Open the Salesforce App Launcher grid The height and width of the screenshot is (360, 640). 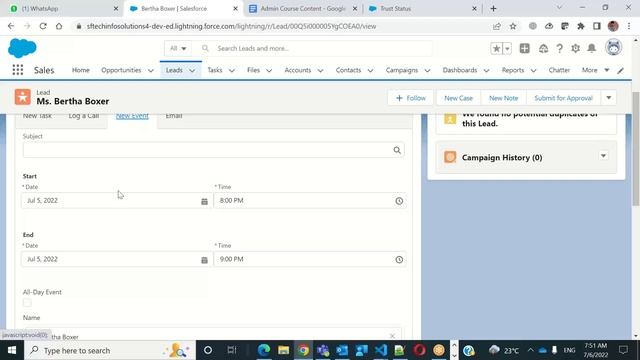(18, 70)
